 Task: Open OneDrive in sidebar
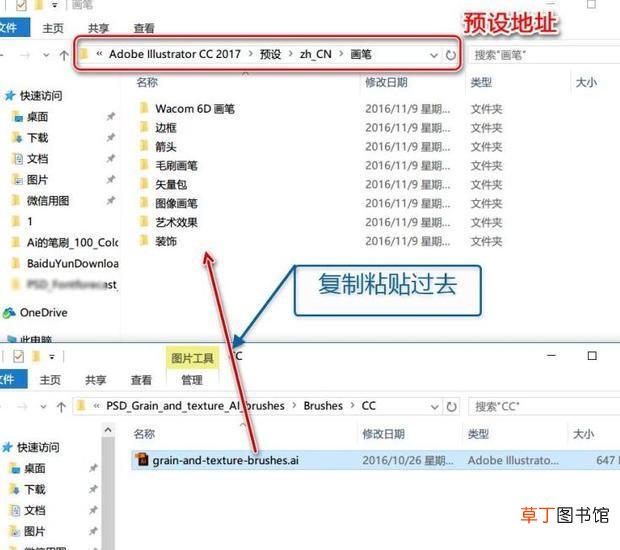pyautogui.click(x=43, y=313)
